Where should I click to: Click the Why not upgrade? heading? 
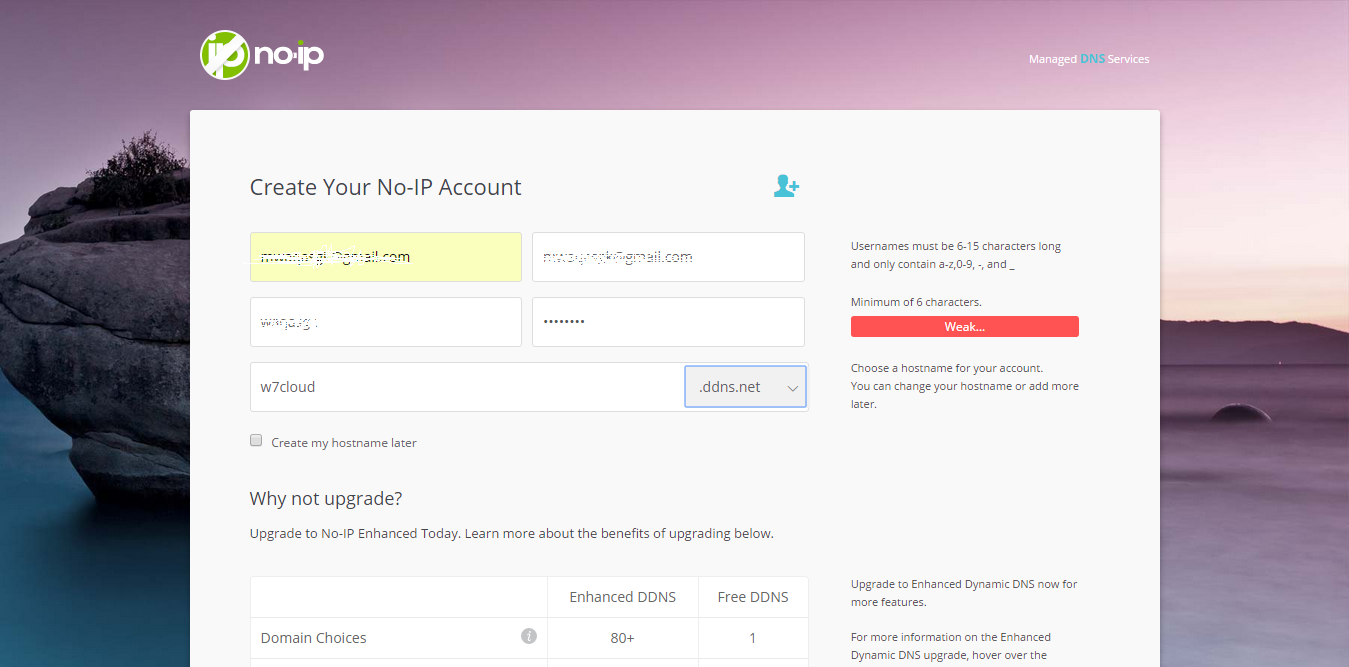tap(326, 498)
